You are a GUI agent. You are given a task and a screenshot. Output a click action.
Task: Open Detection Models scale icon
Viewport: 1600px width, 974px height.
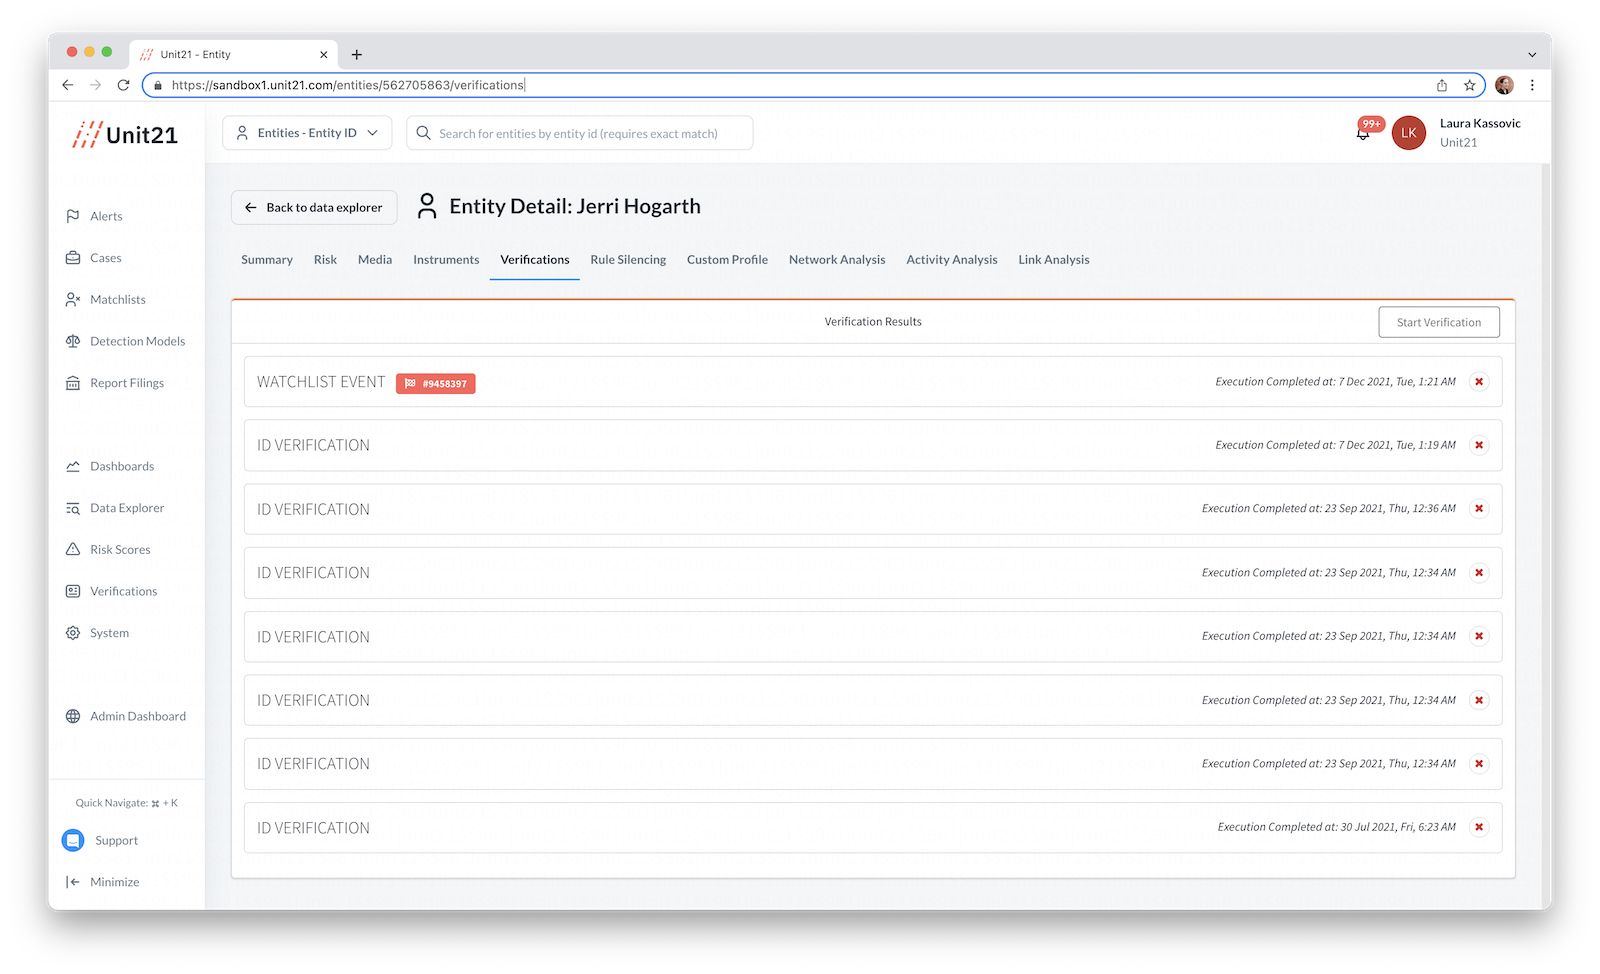coord(73,341)
